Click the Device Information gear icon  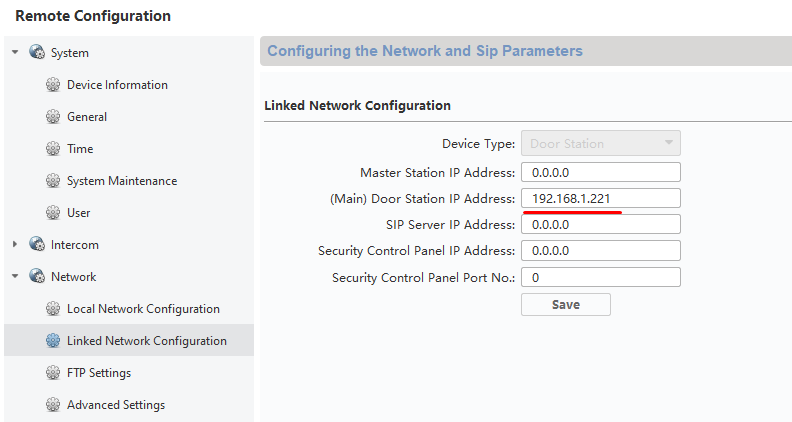pos(53,84)
